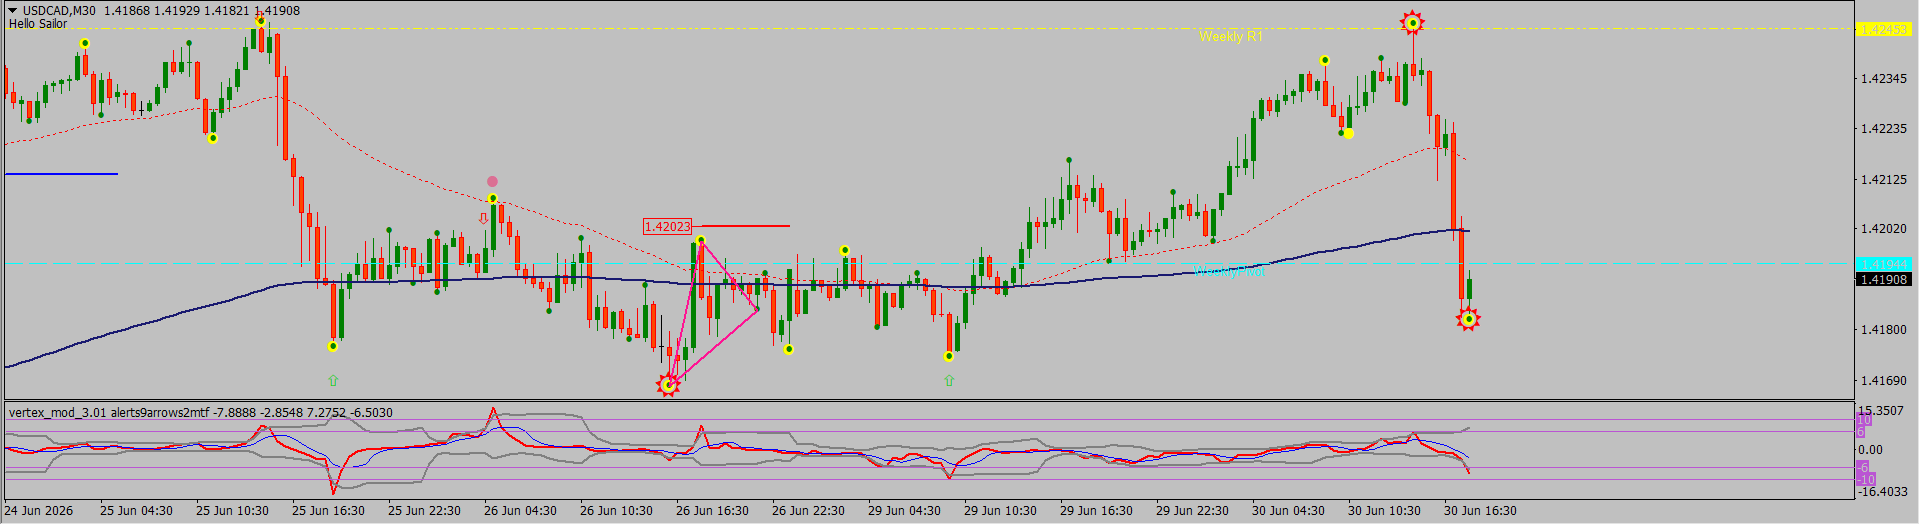1920x524 pixels.
Task: Select the 1.42023 red price label
Action: (667, 227)
